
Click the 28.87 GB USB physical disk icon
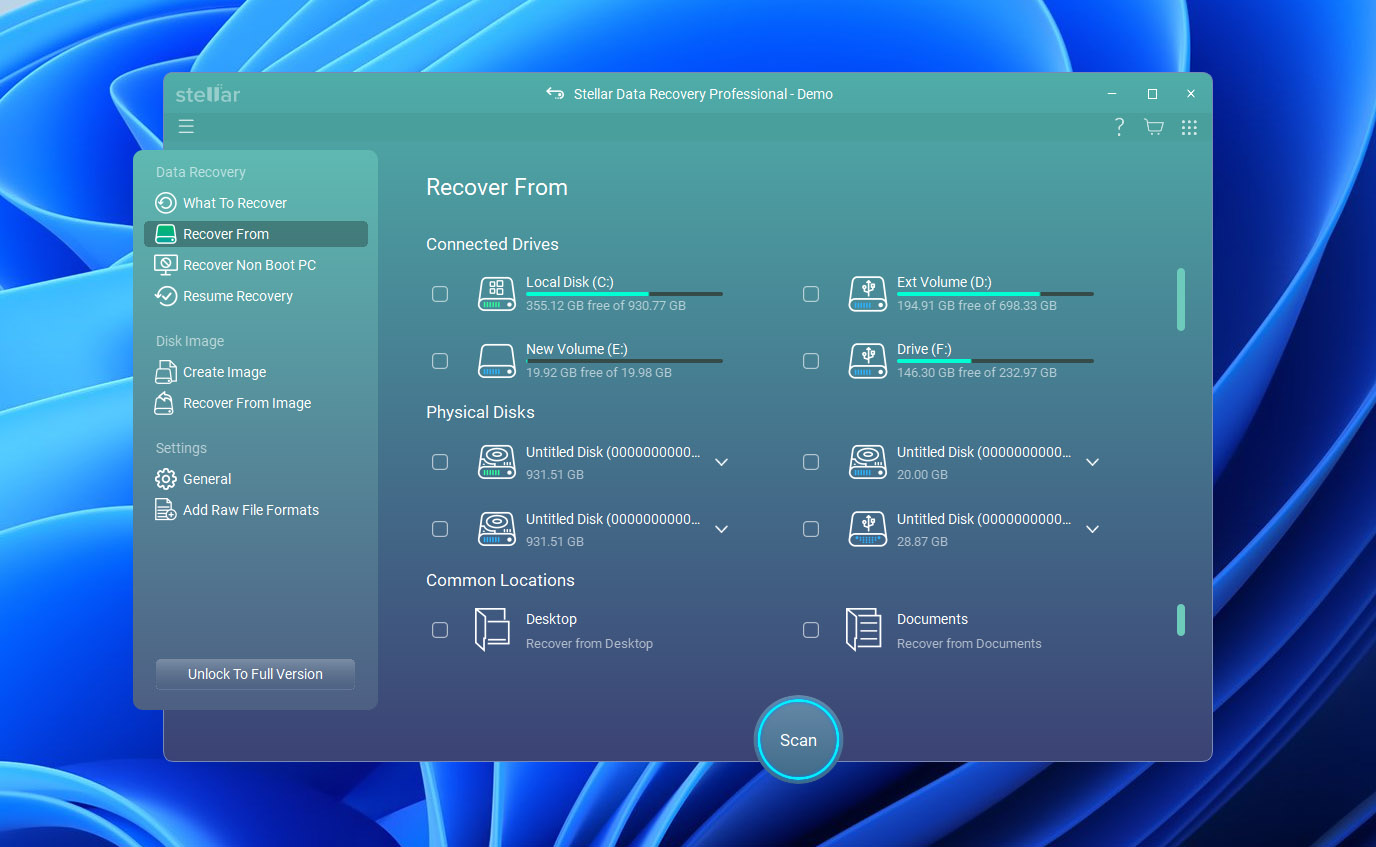click(868, 529)
